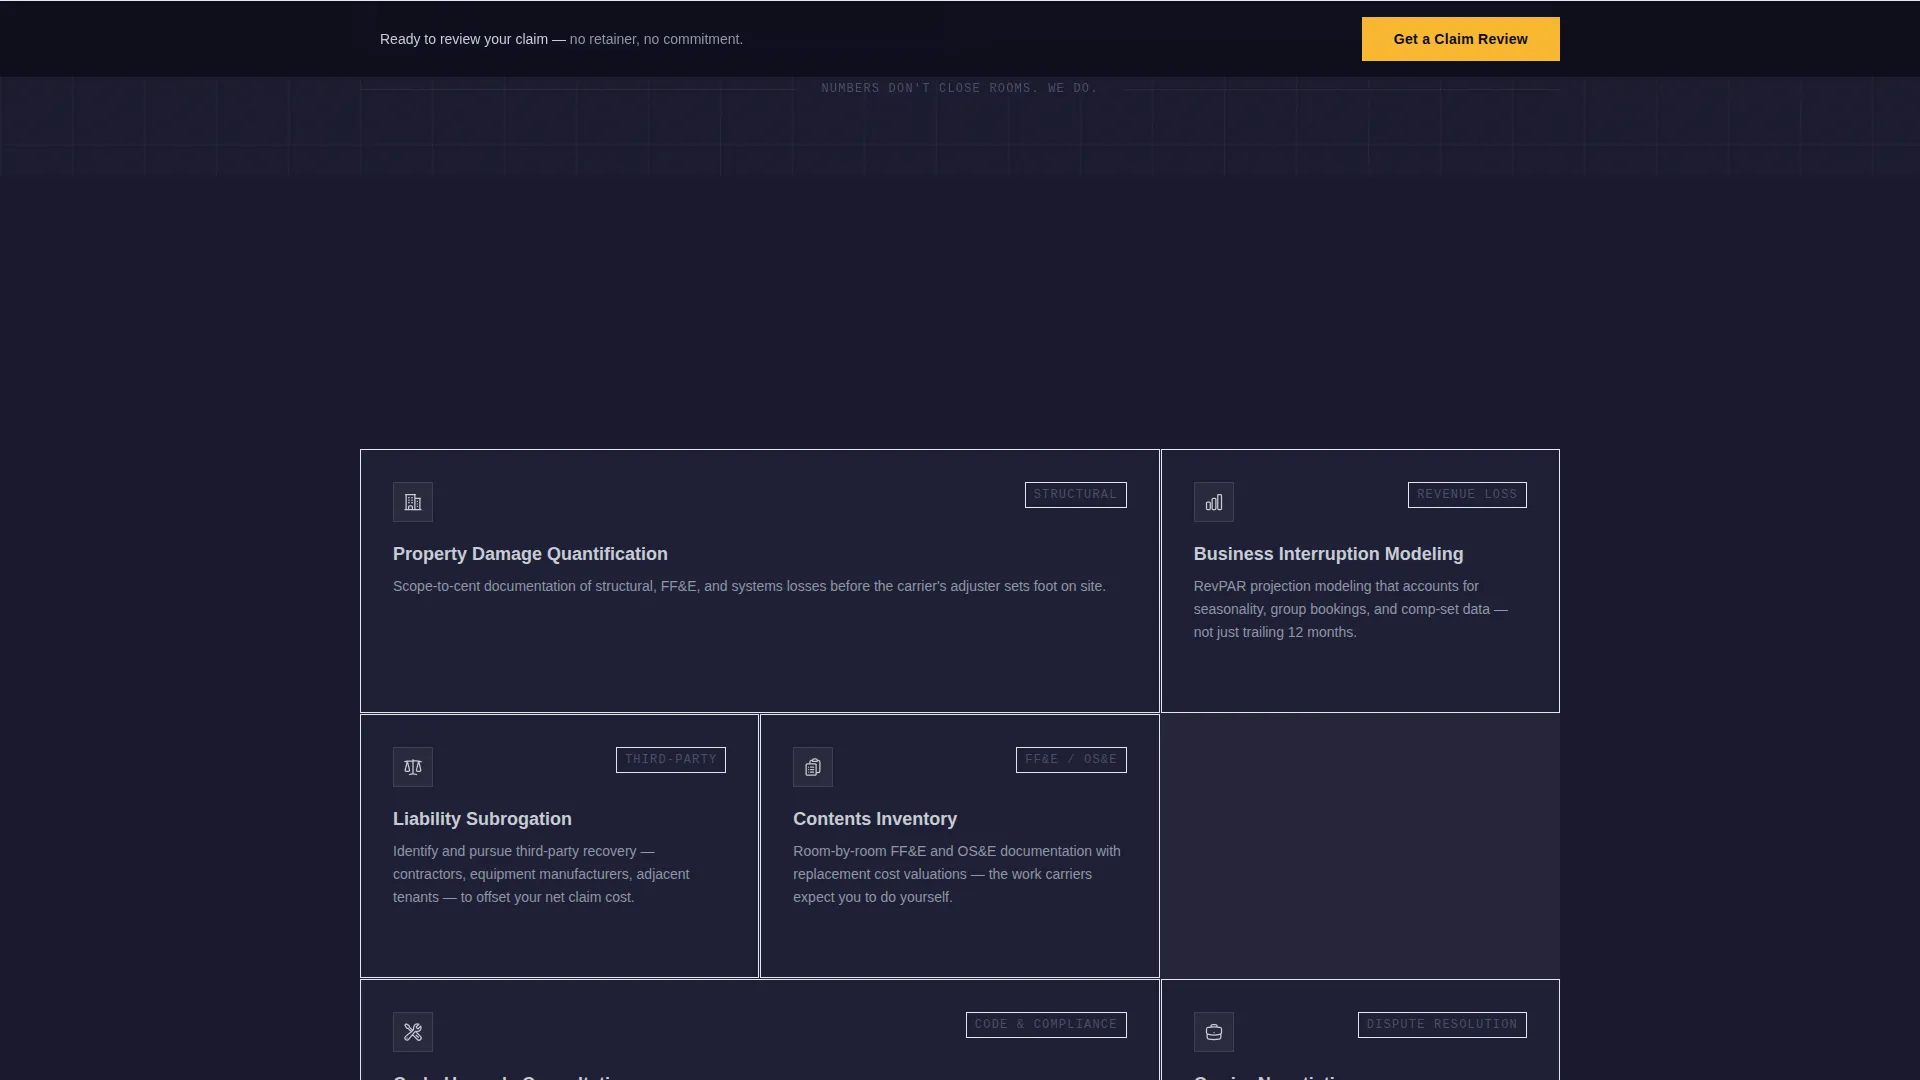Select the CODE & COMPLIANCE tag
This screenshot has width=1920, height=1080.
click(1046, 1025)
